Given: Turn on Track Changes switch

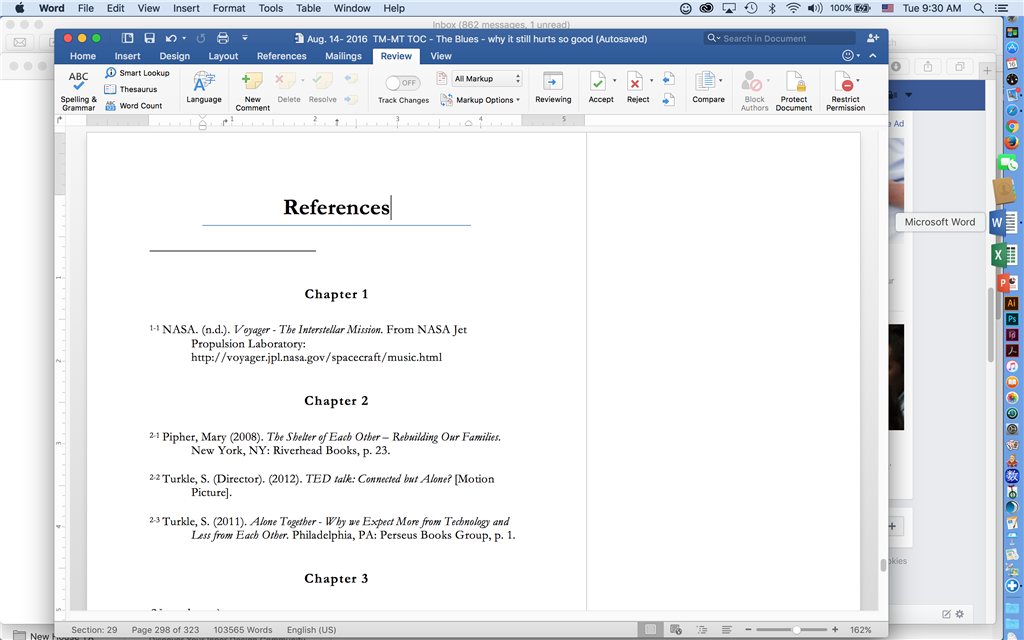Looking at the screenshot, I should pos(403,83).
